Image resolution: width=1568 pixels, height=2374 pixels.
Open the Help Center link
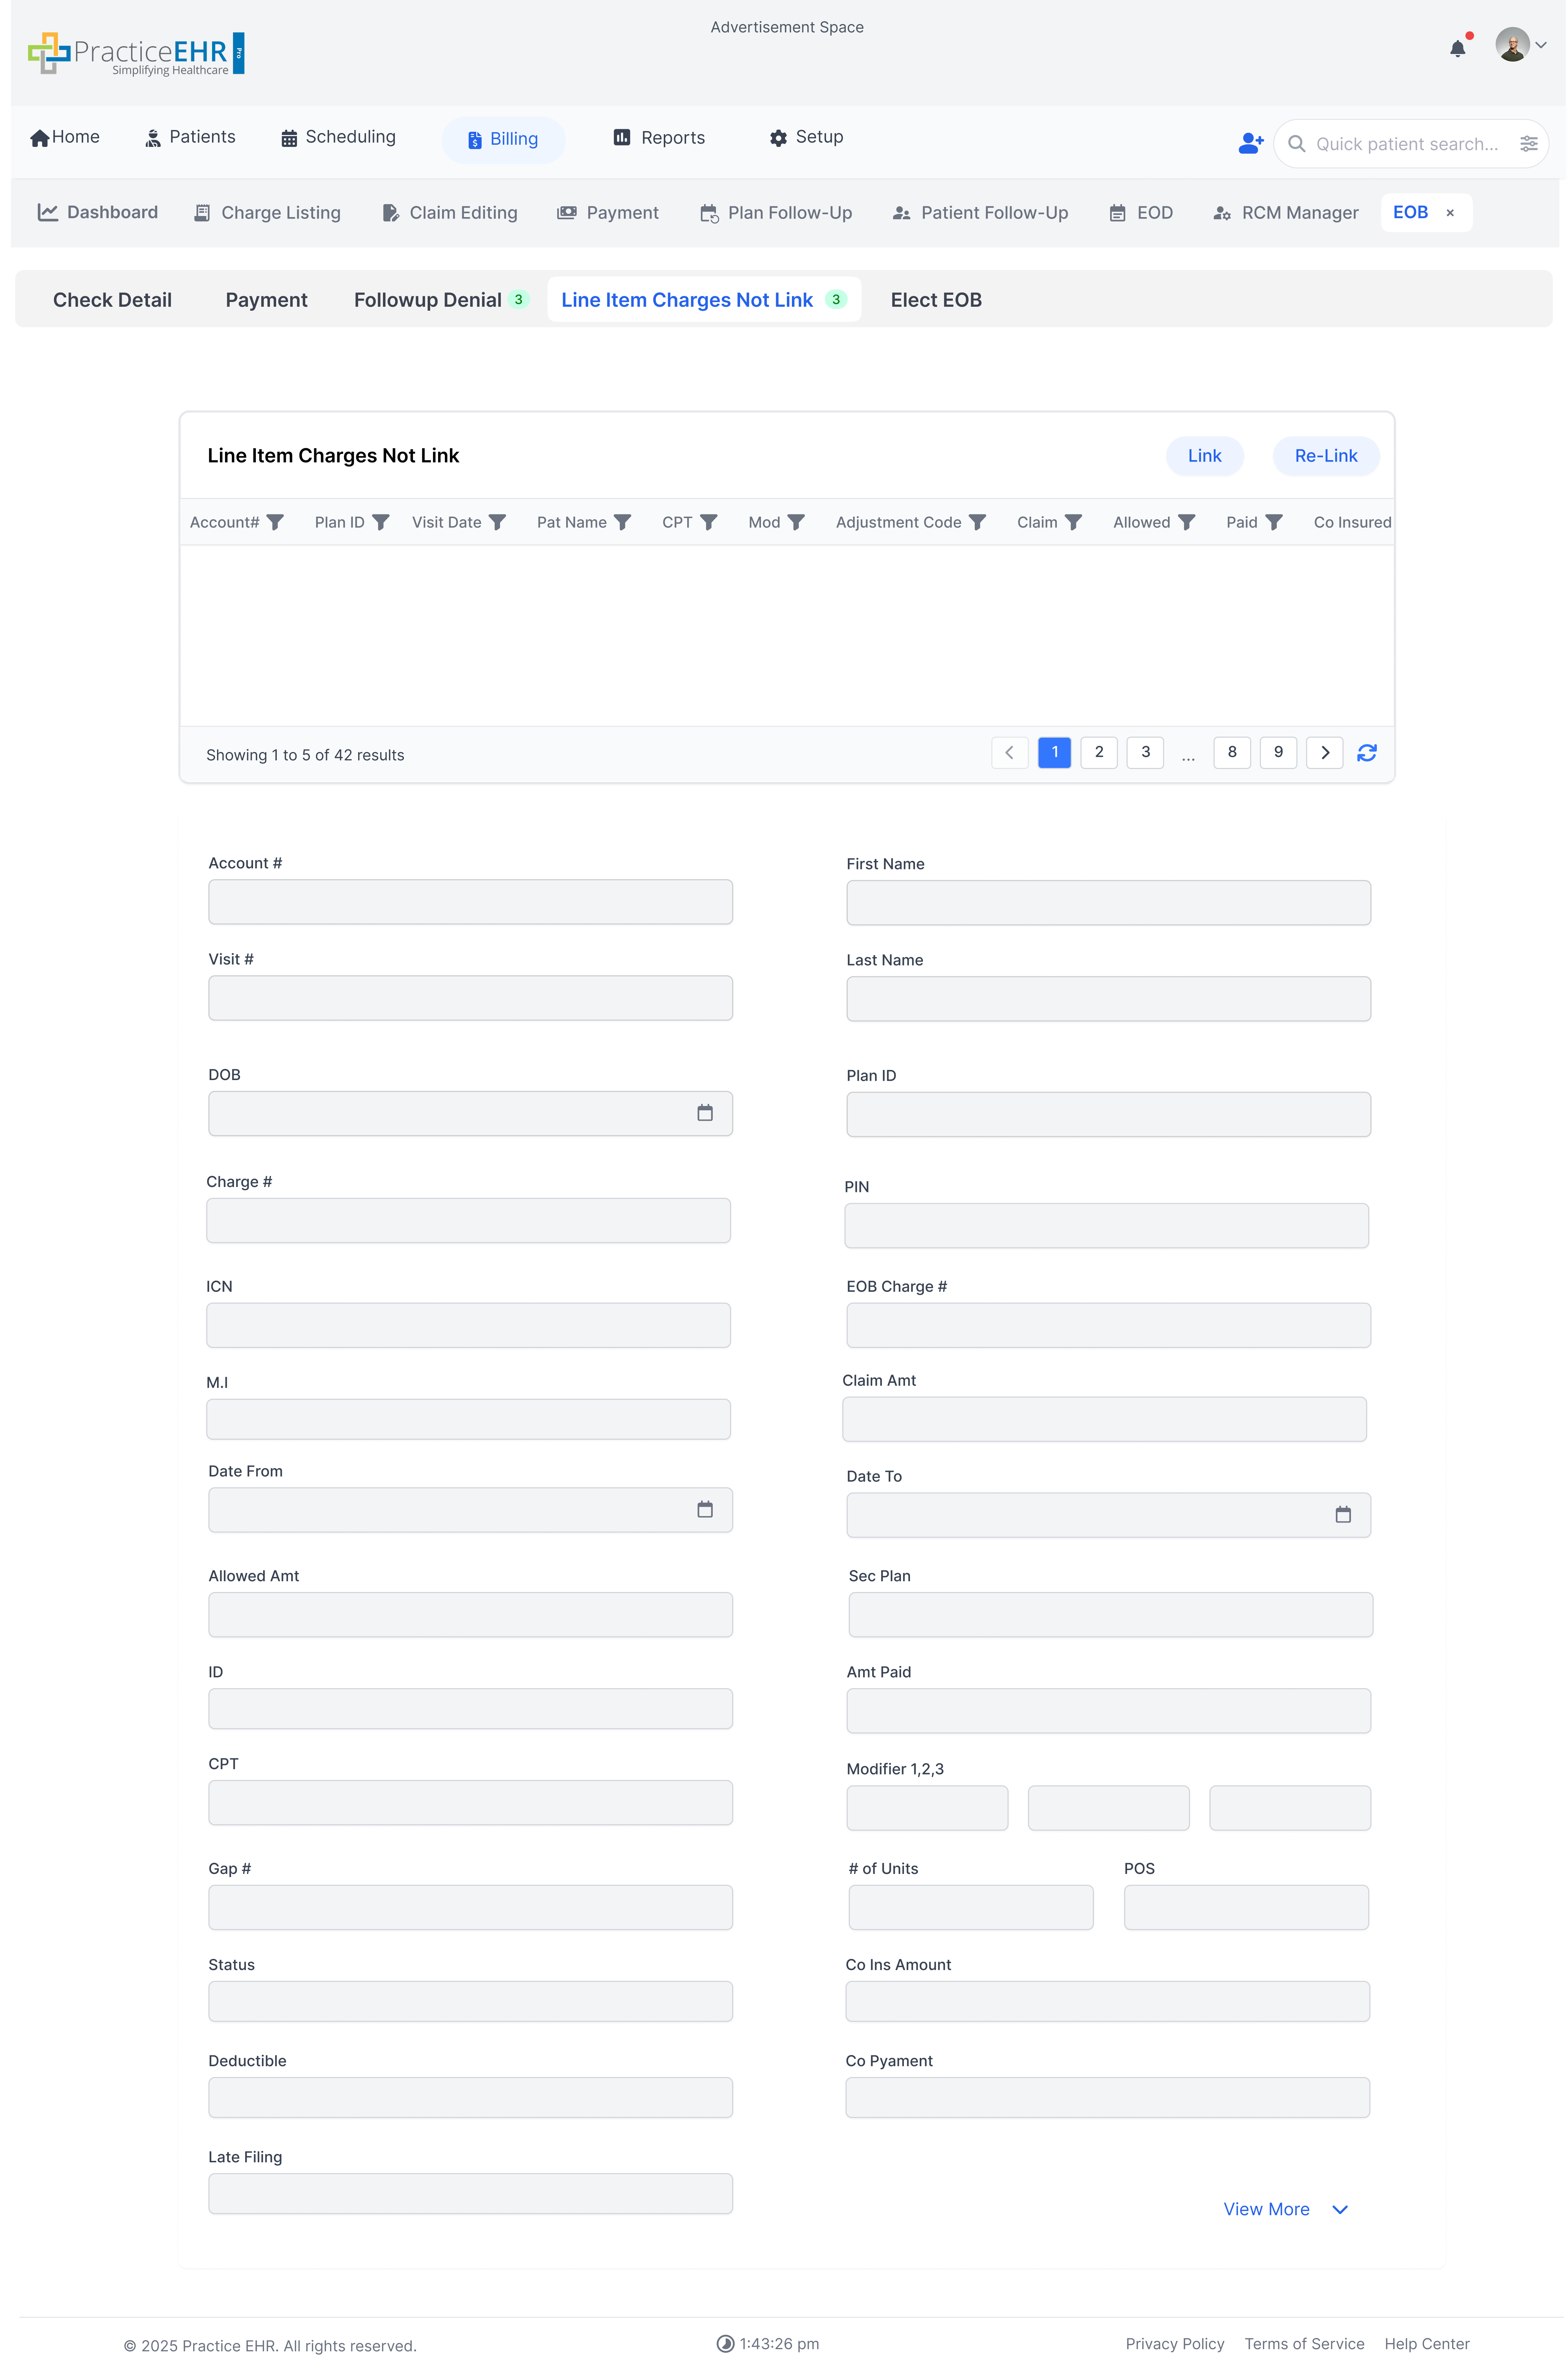[x=1426, y=2344]
